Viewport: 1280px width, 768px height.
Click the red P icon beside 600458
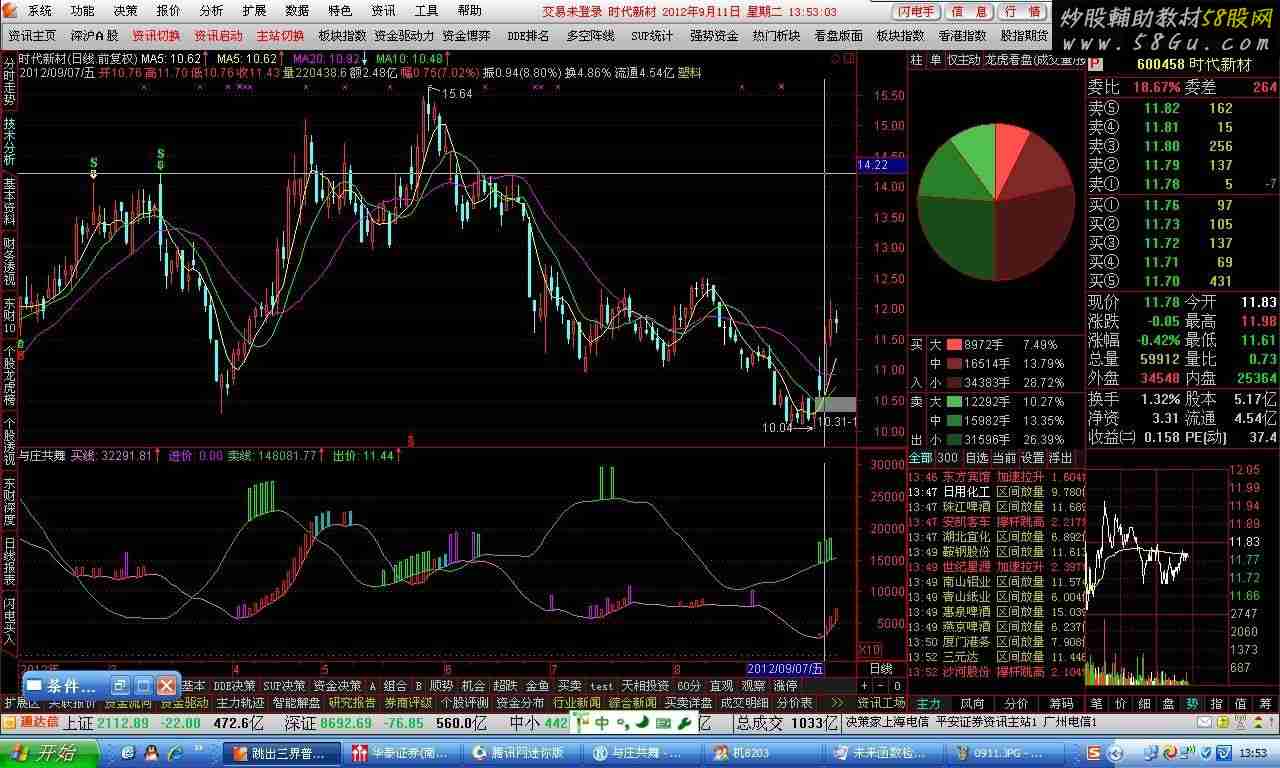coord(1096,64)
